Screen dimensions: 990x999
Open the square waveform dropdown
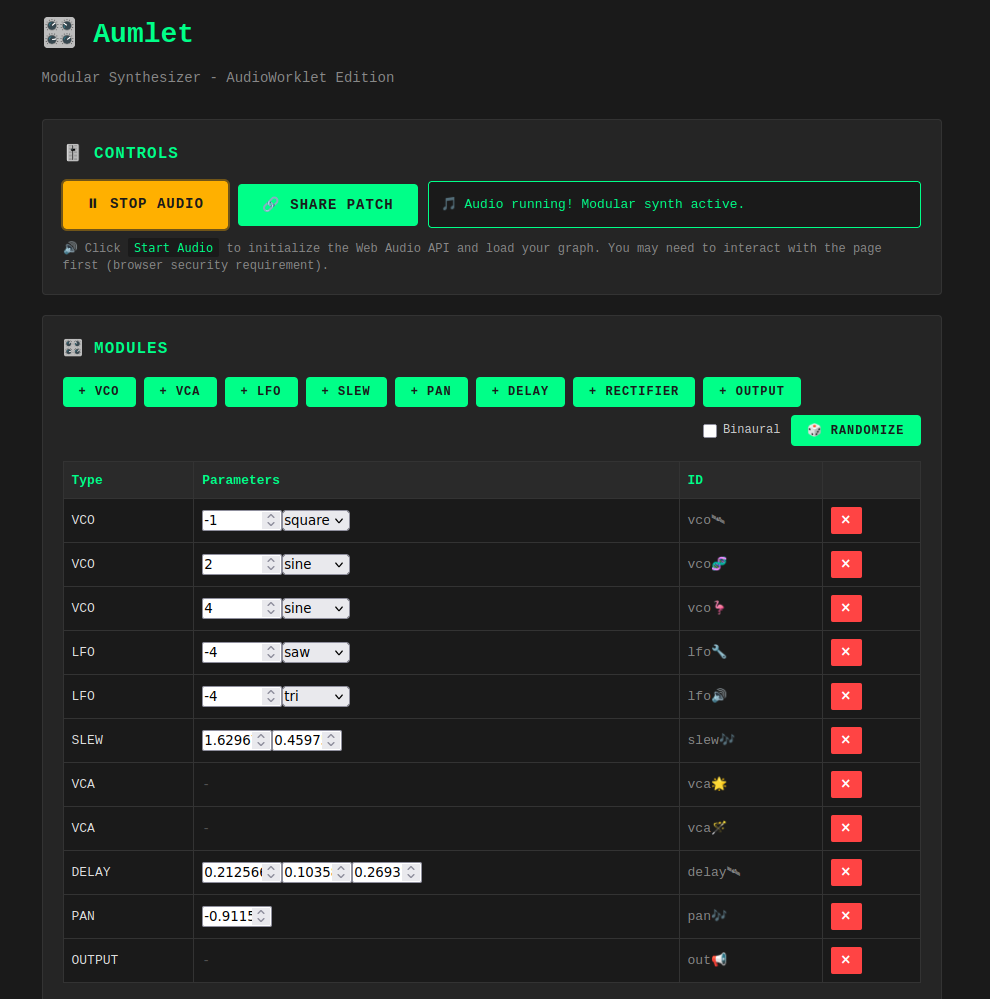point(316,520)
